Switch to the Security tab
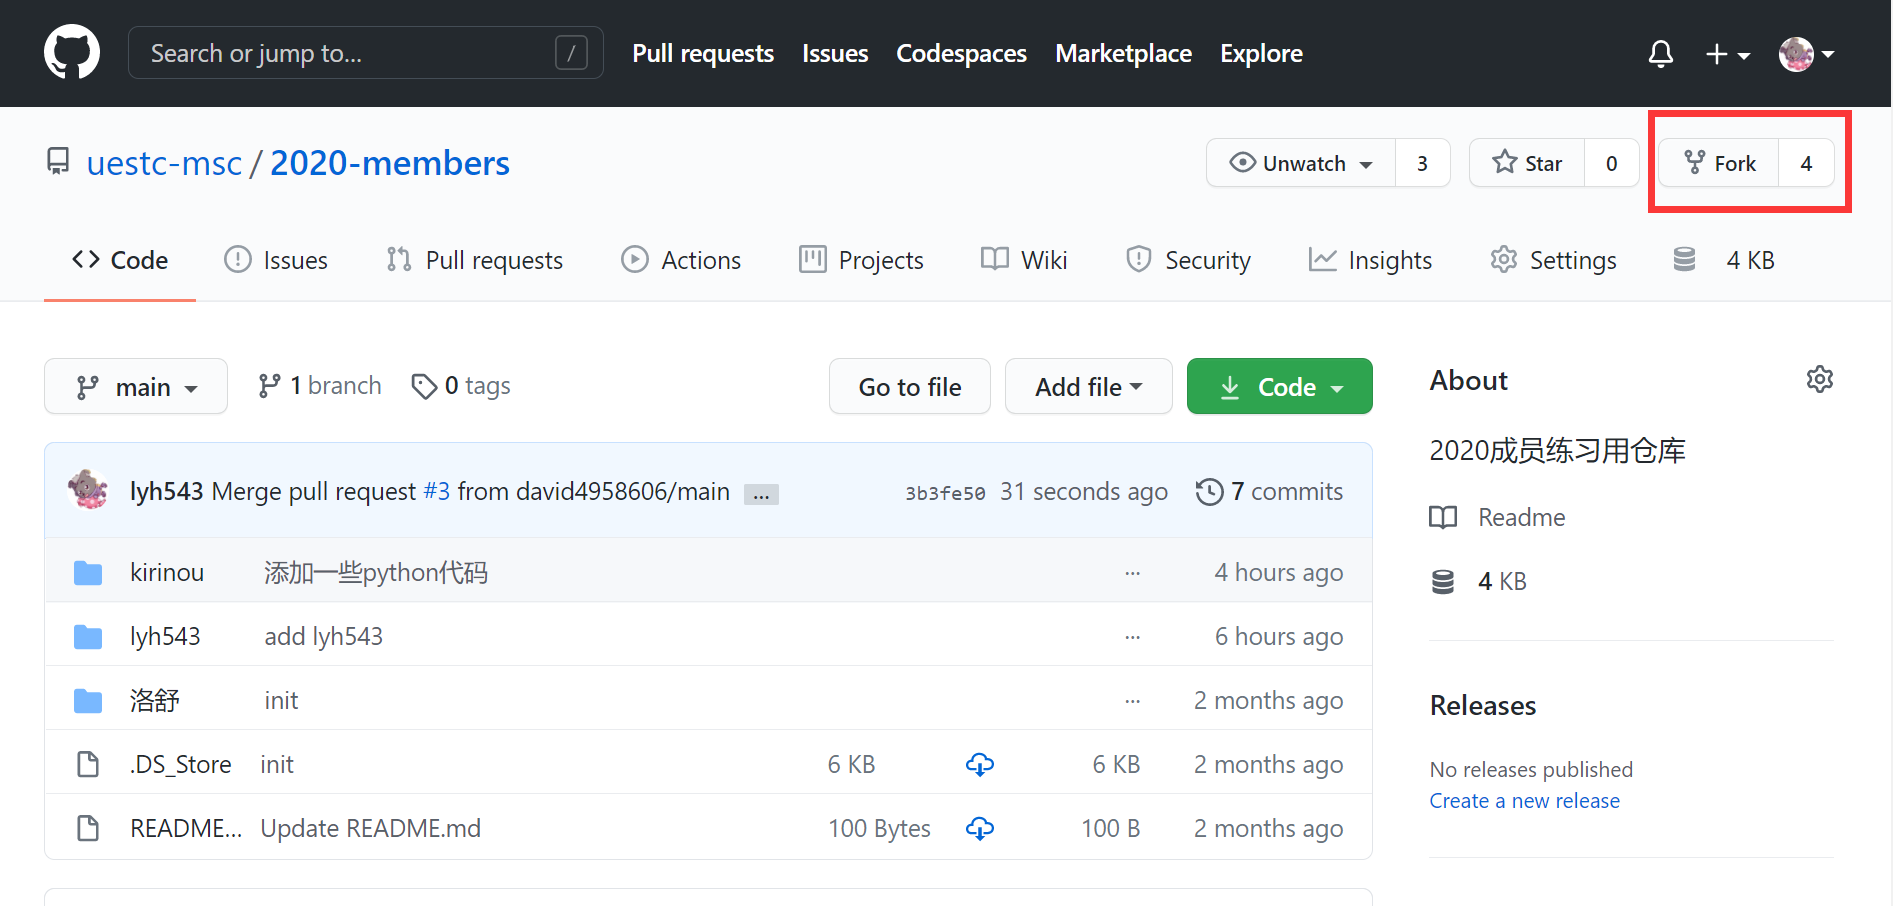The width and height of the screenshot is (1893, 906). [x=1188, y=260]
